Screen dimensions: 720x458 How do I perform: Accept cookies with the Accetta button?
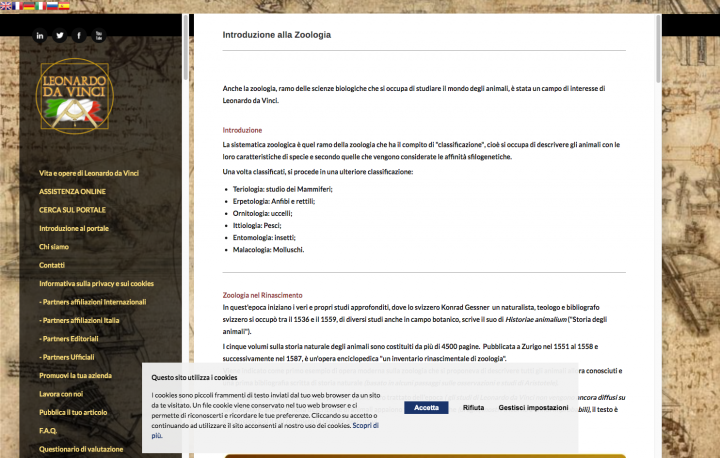click(426, 407)
